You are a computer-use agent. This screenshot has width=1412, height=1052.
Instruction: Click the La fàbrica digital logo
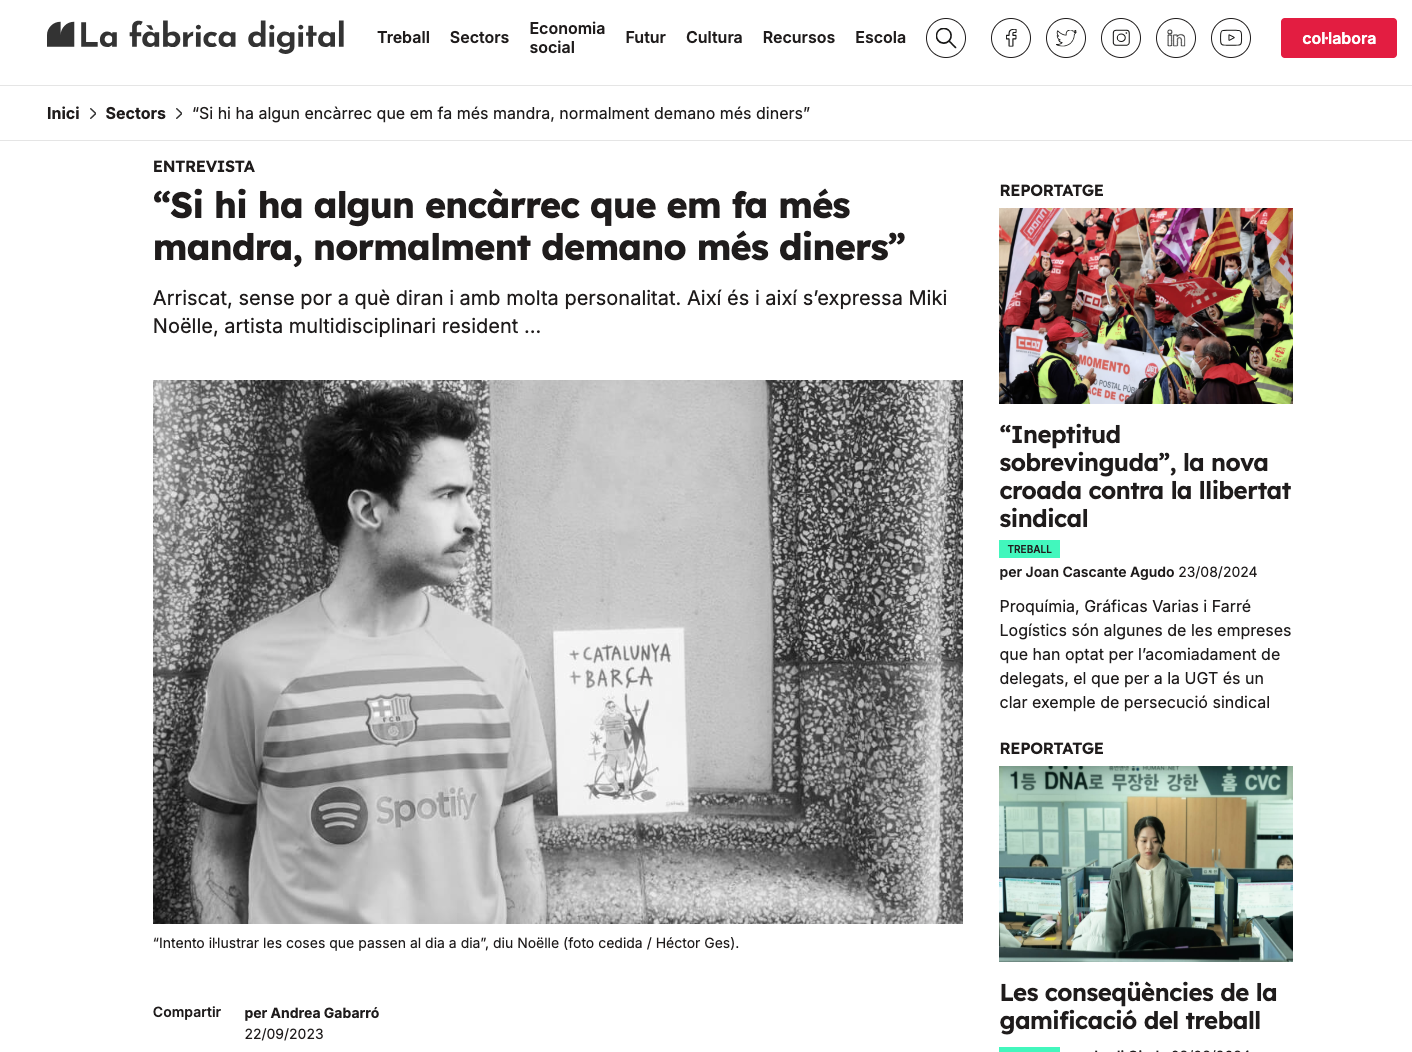(x=196, y=37)
